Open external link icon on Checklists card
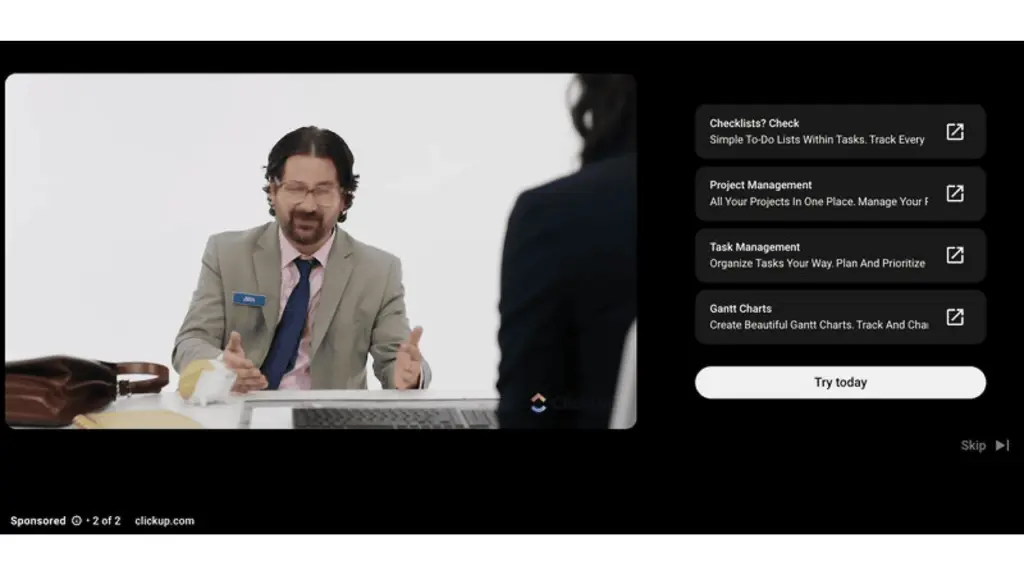 click(955, 132)
